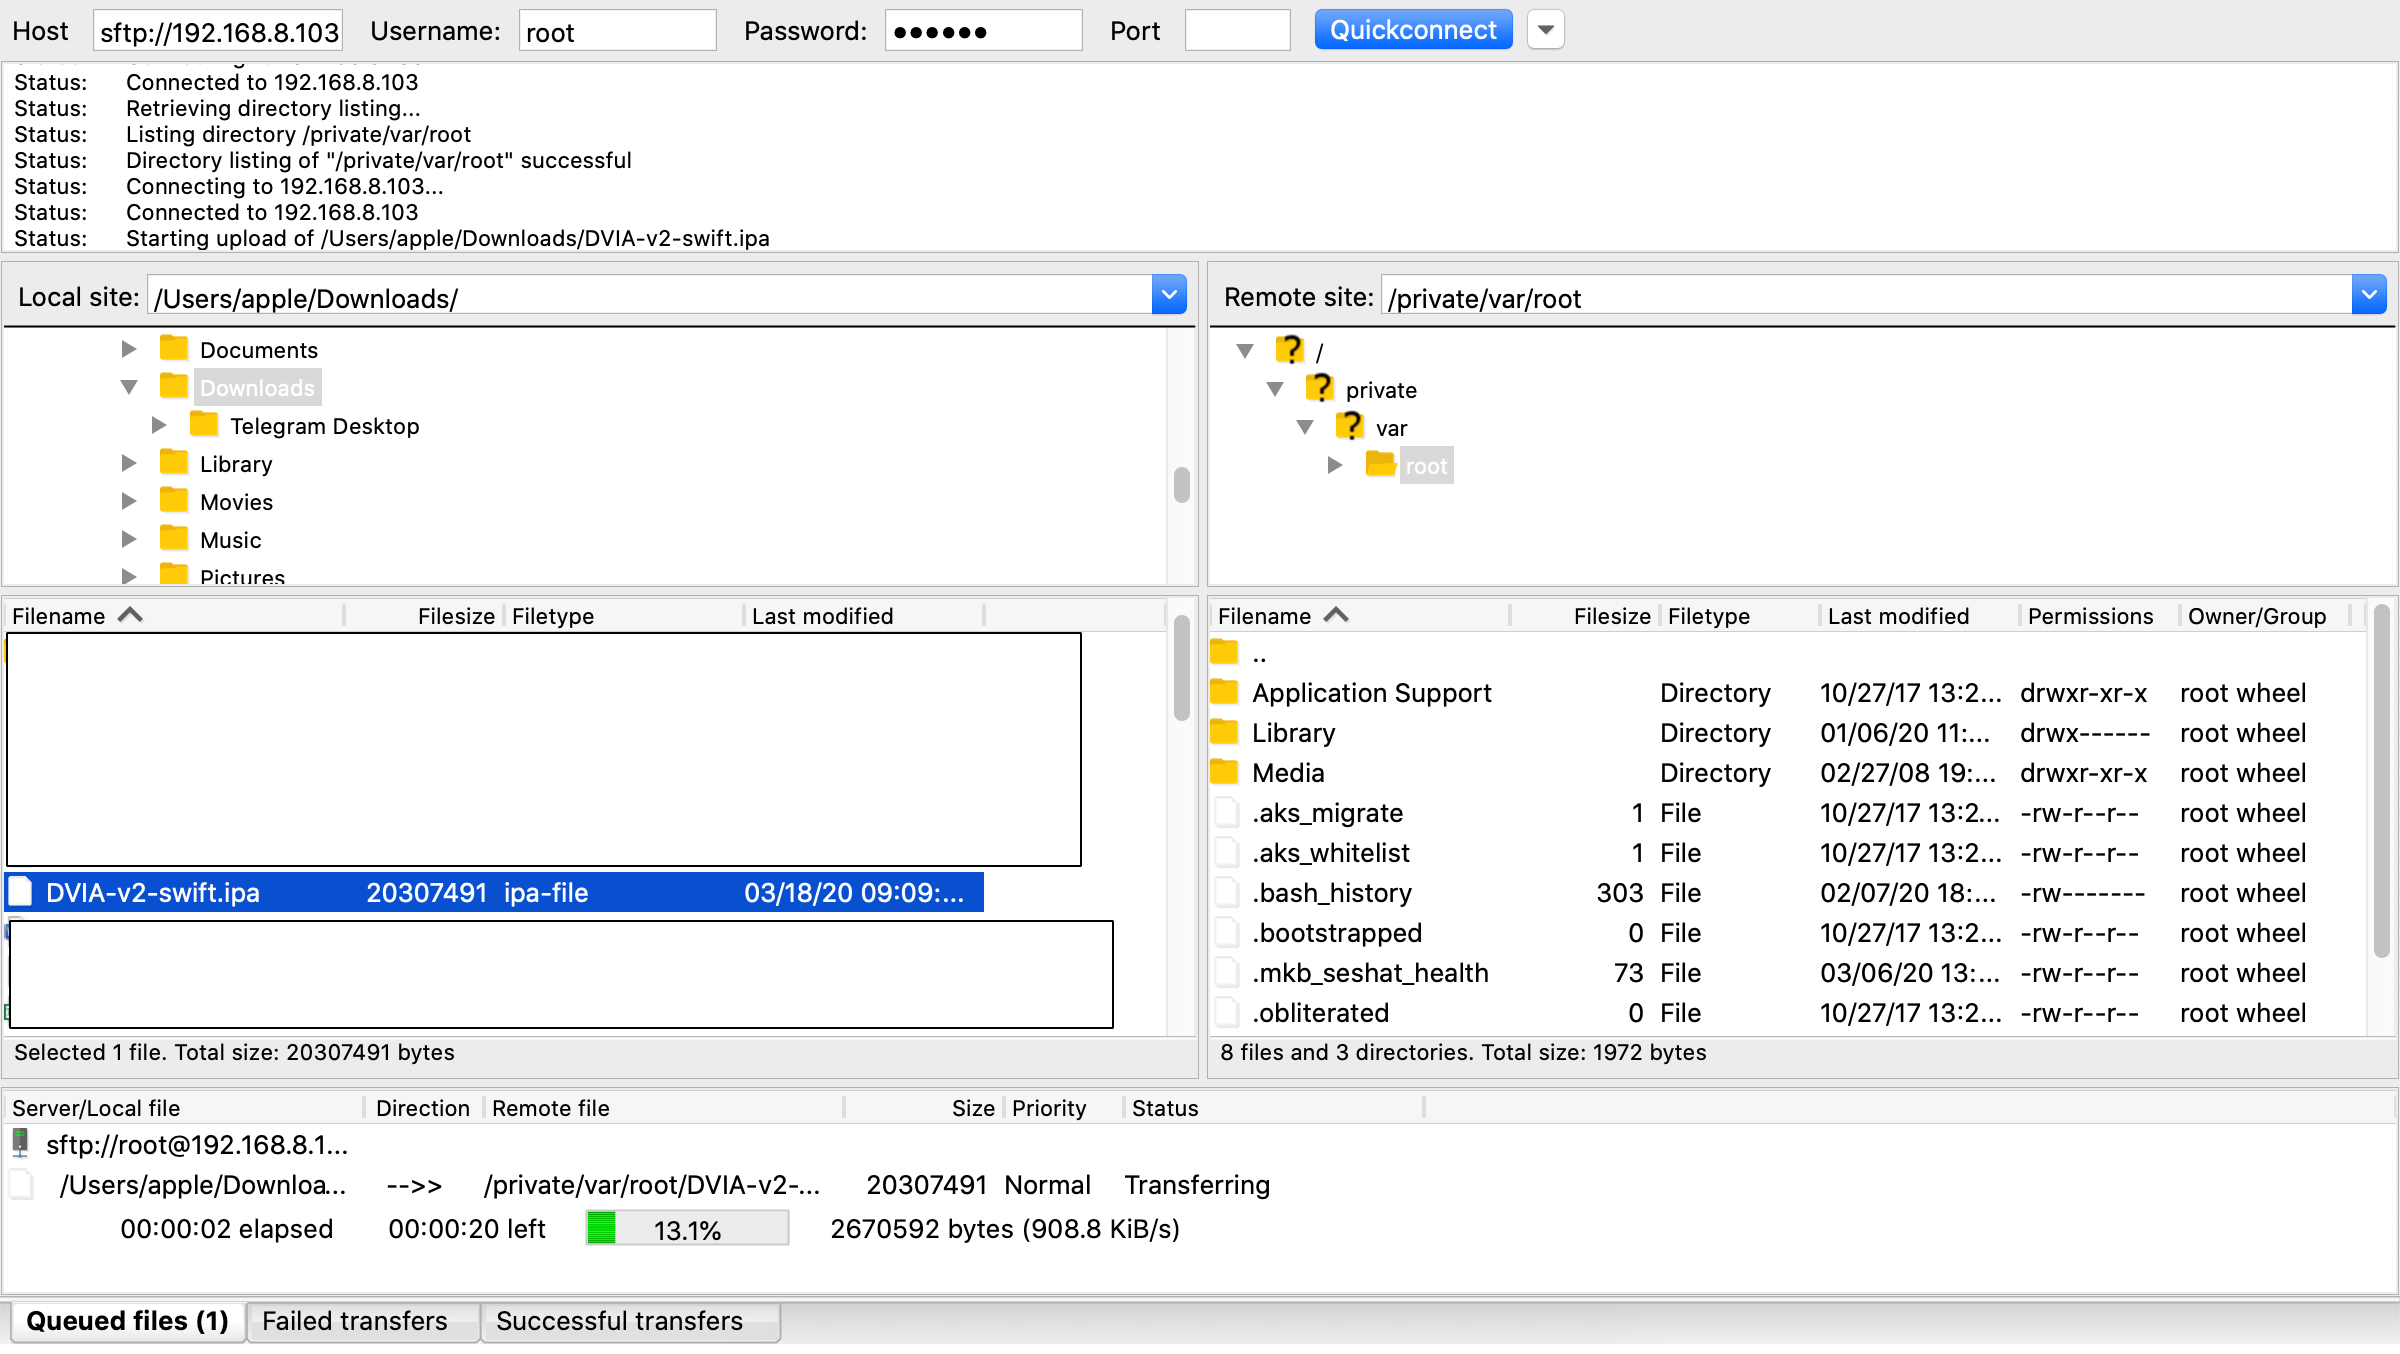Screen dimensions: 2400x1354
Task: Switch to the Successful transfers tab
Action: click(620, 1321)
